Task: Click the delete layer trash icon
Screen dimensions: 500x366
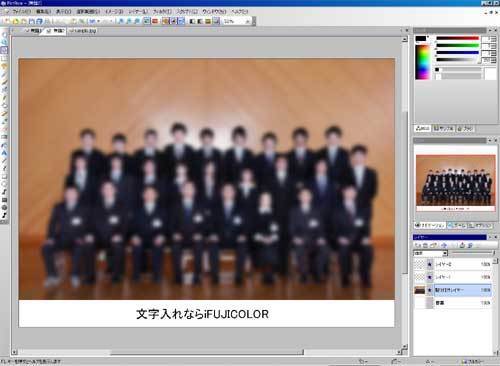Action: 425,245
